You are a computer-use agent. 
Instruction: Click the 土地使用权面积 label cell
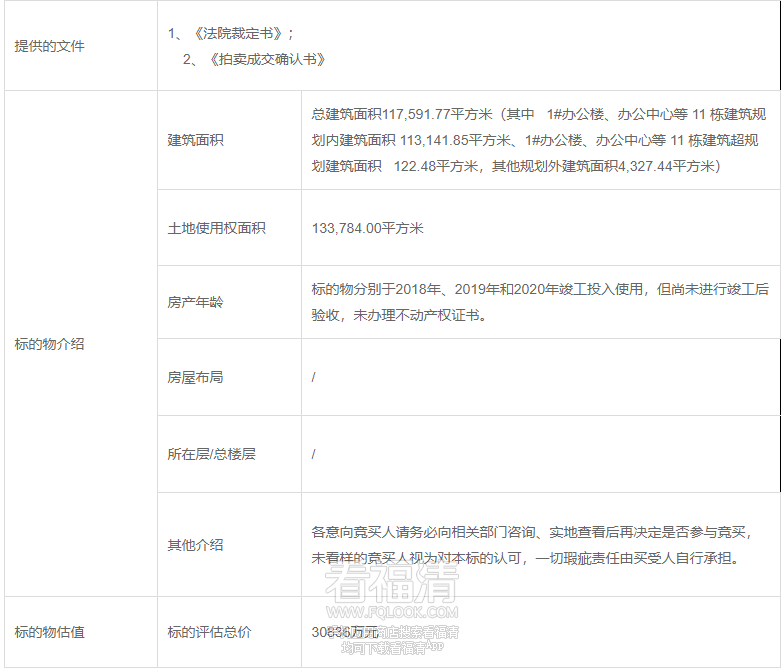216,228
